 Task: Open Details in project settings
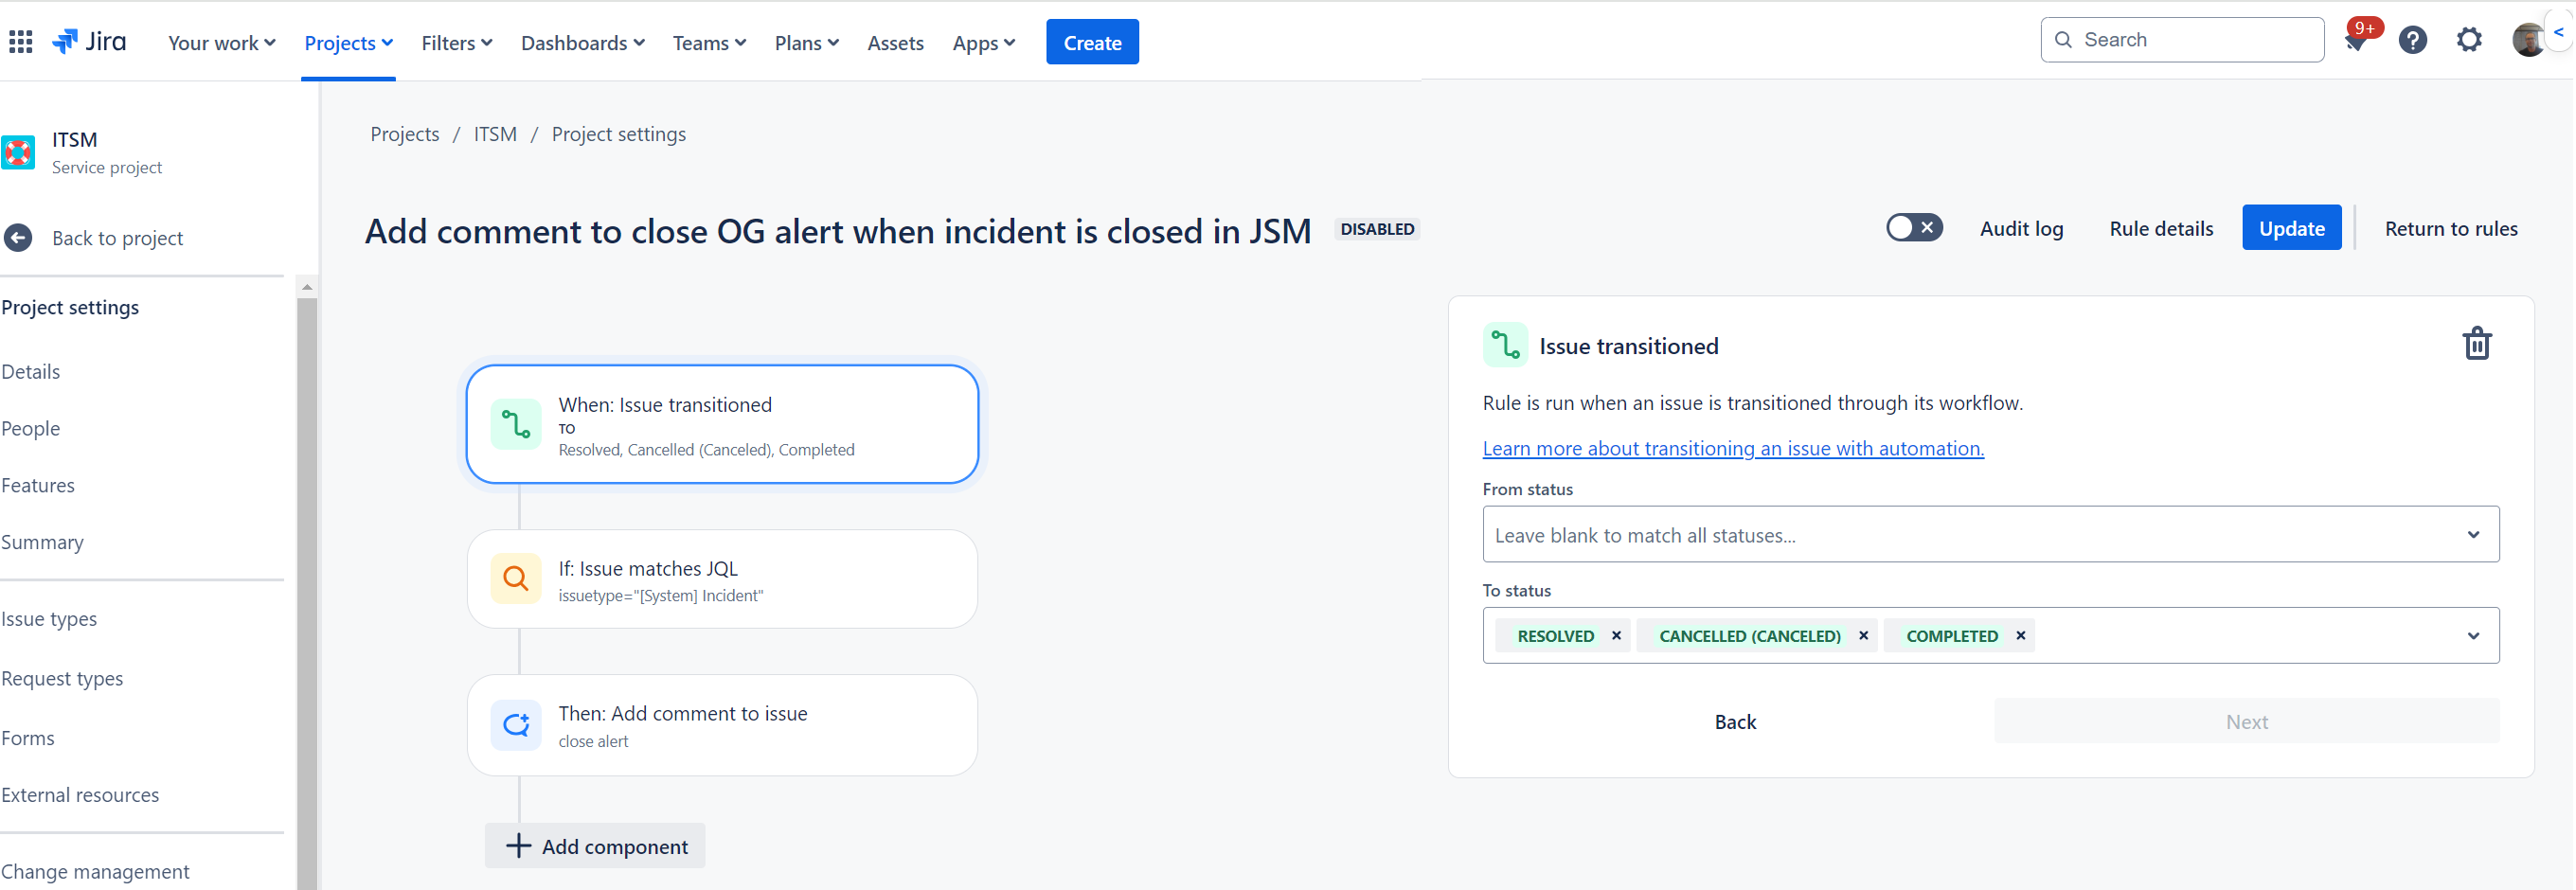pyautogui.click(x=31, y=371)
